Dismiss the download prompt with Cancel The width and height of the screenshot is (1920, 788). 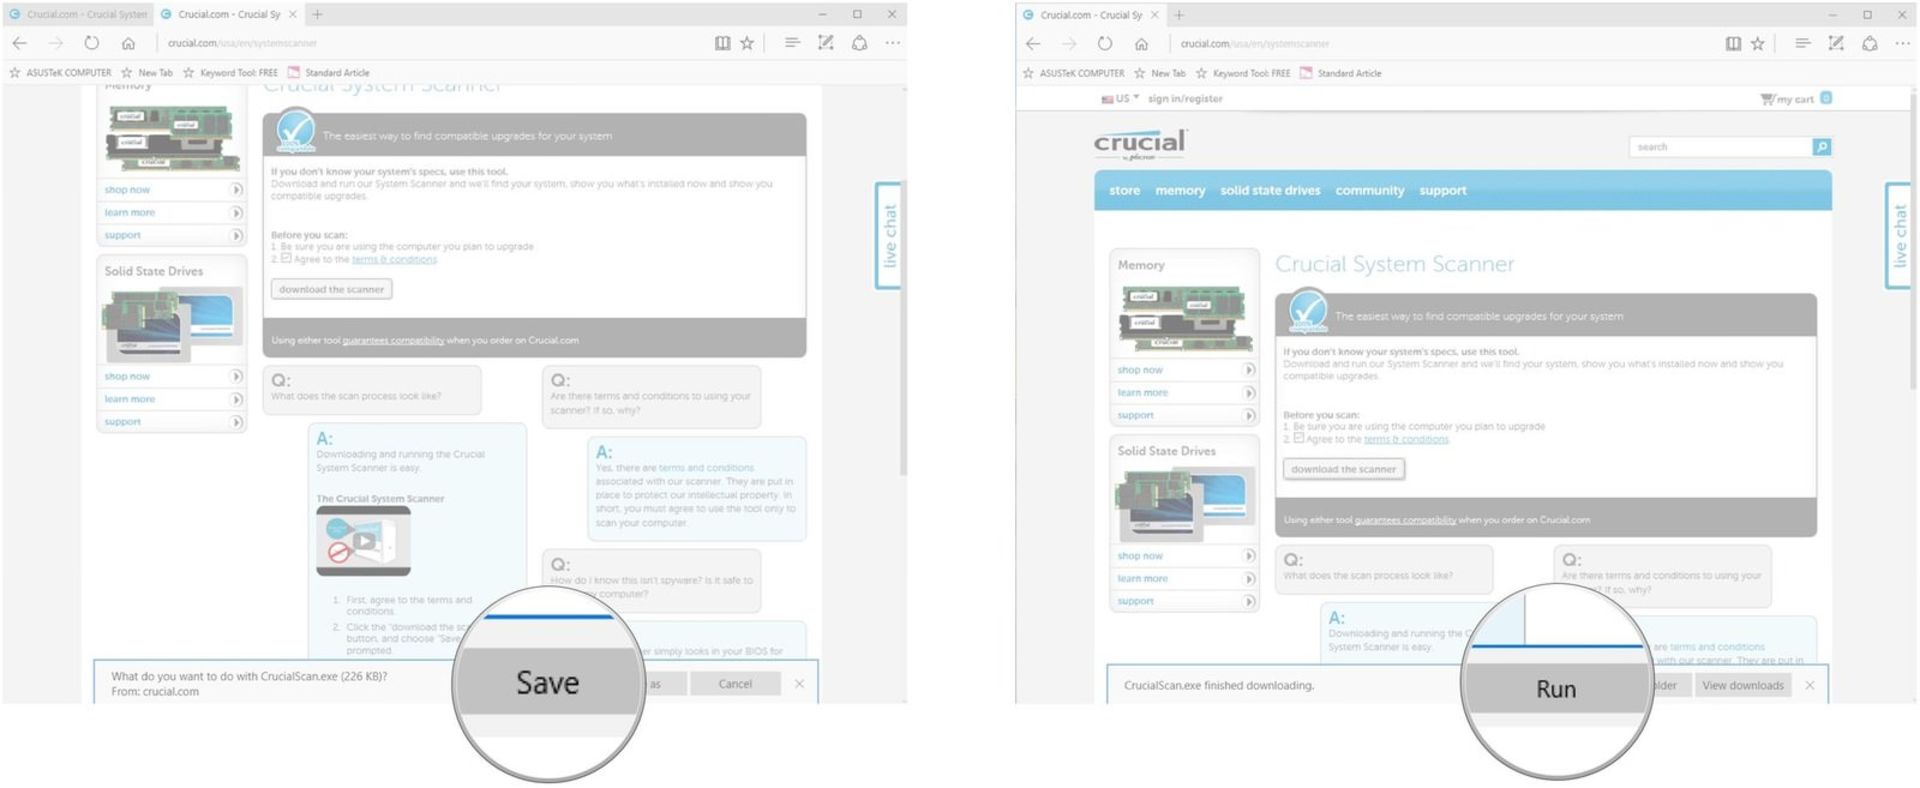click(735, 684)
